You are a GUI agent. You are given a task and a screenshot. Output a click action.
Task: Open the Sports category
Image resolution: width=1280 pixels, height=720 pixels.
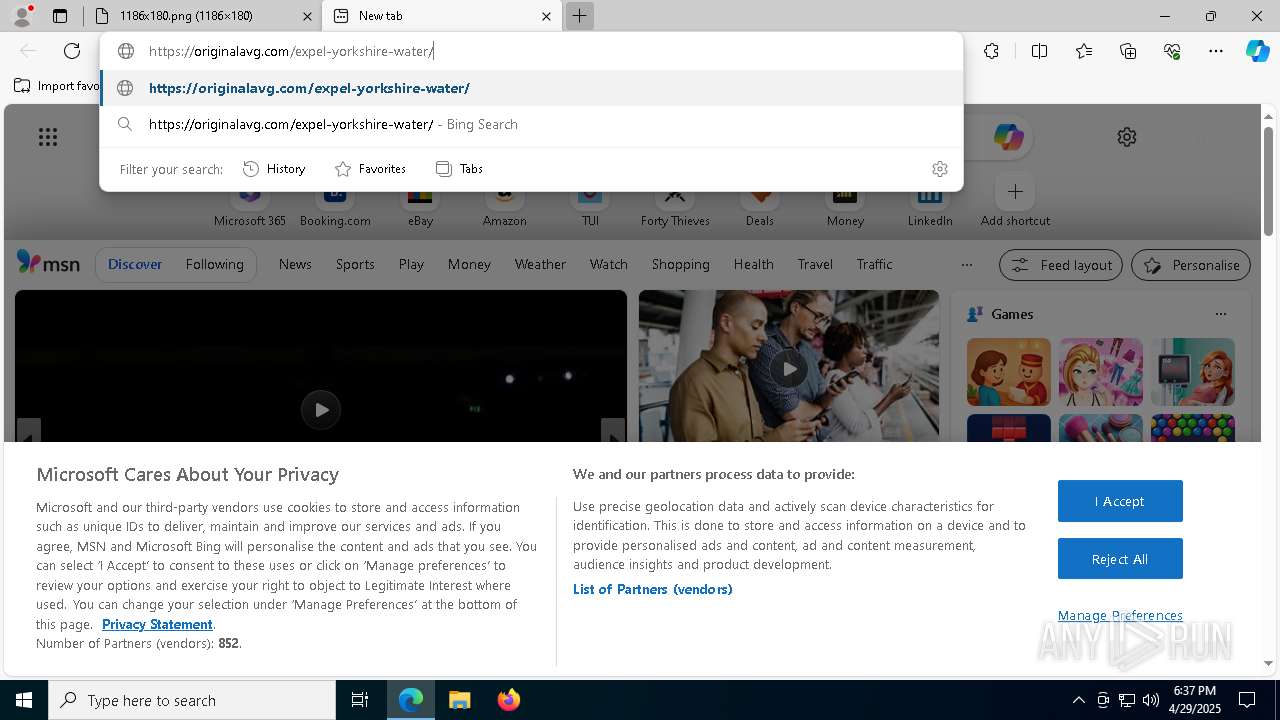[x=355, y=264]
